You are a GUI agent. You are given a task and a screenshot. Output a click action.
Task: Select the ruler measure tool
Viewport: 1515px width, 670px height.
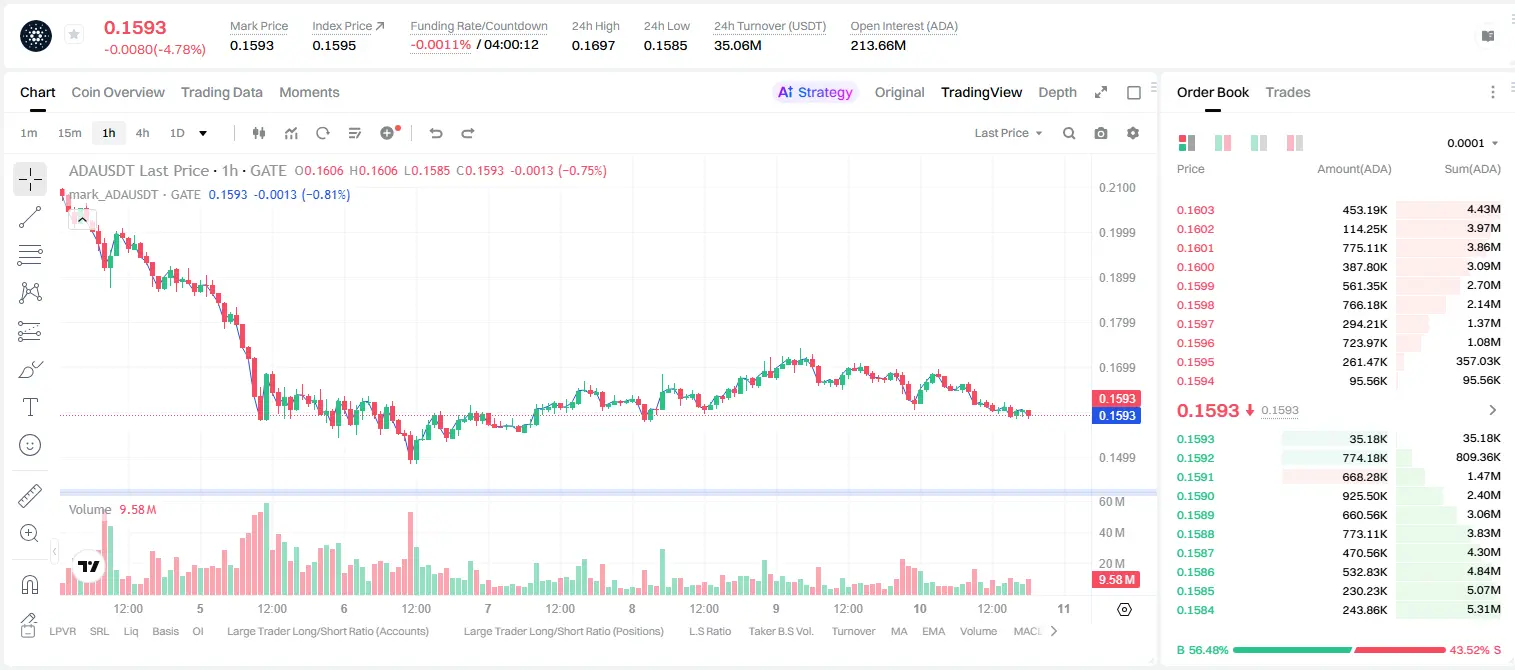(x=30, y=495)
